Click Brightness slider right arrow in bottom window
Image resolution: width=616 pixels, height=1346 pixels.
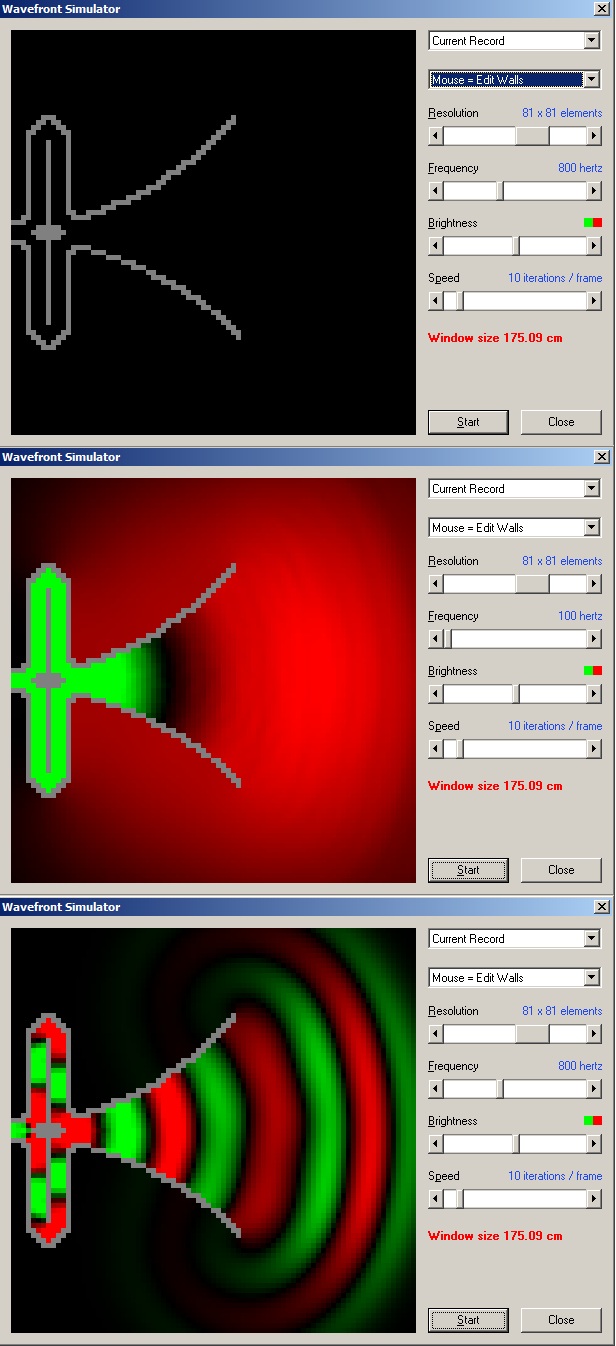pos(594,1144)
